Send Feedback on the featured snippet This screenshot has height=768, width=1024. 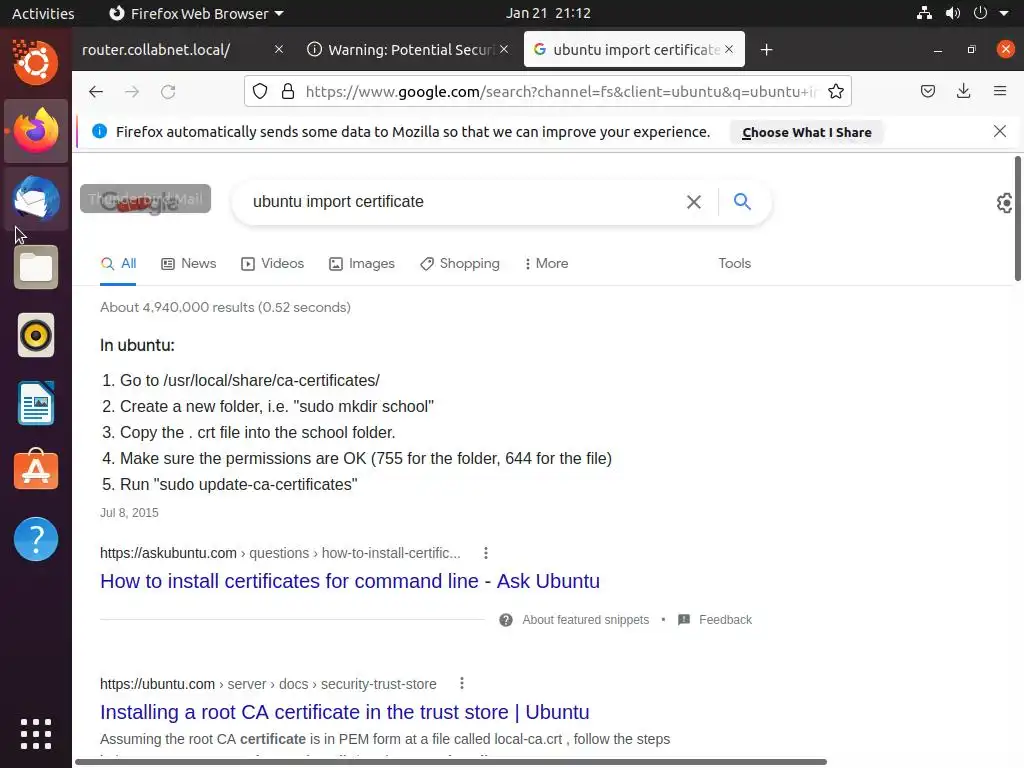725,620
